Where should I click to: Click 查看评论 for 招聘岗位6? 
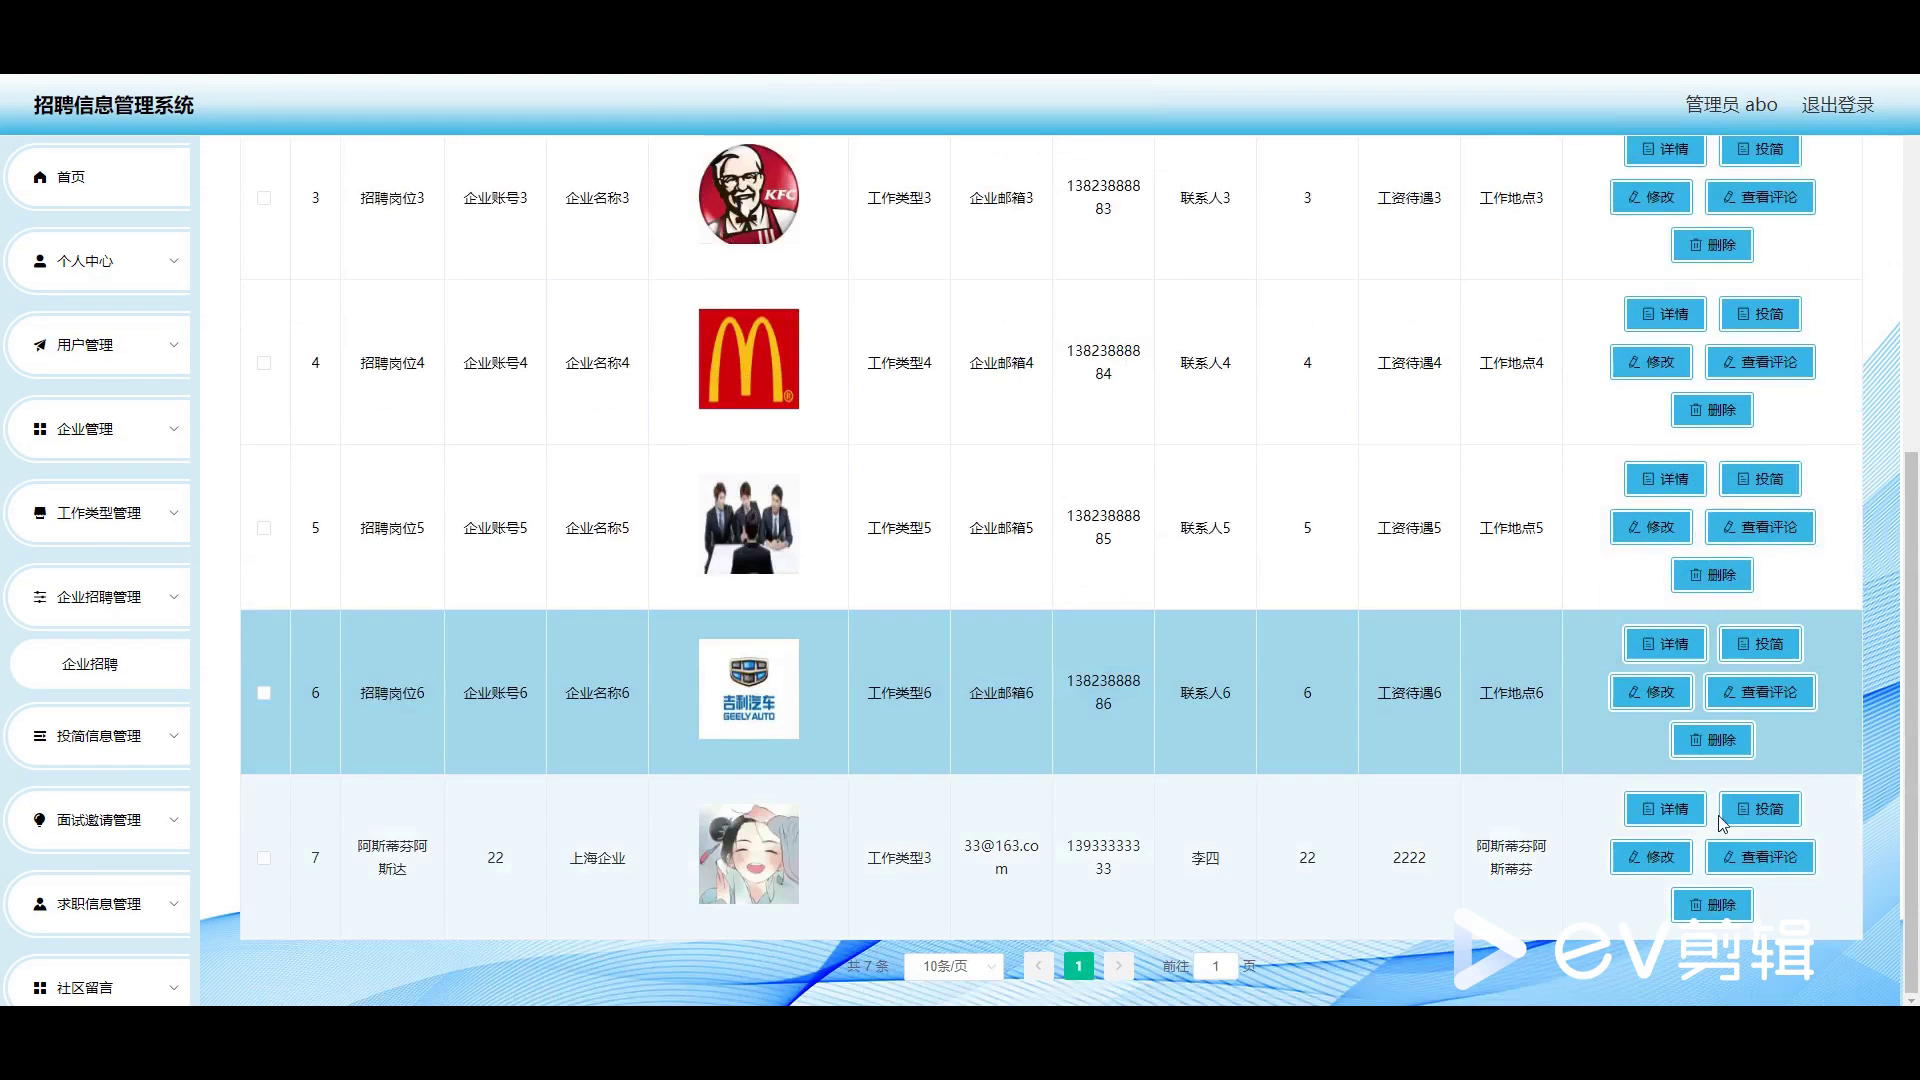click(1760, 692)
